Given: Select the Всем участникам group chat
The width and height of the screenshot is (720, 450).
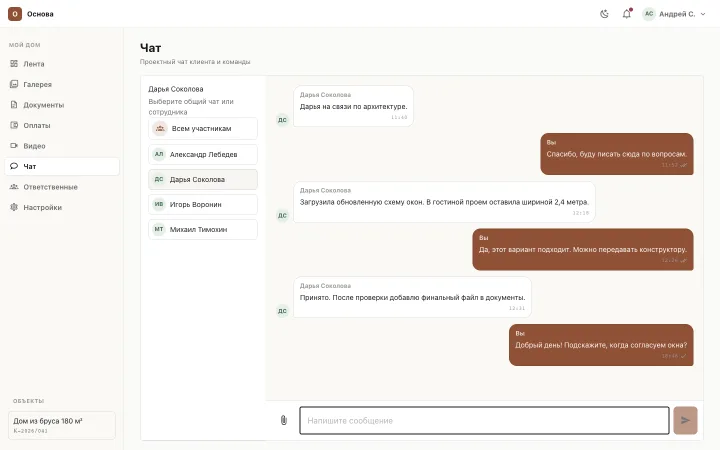Looking at the screenshot, I should (x=203, y=129).
